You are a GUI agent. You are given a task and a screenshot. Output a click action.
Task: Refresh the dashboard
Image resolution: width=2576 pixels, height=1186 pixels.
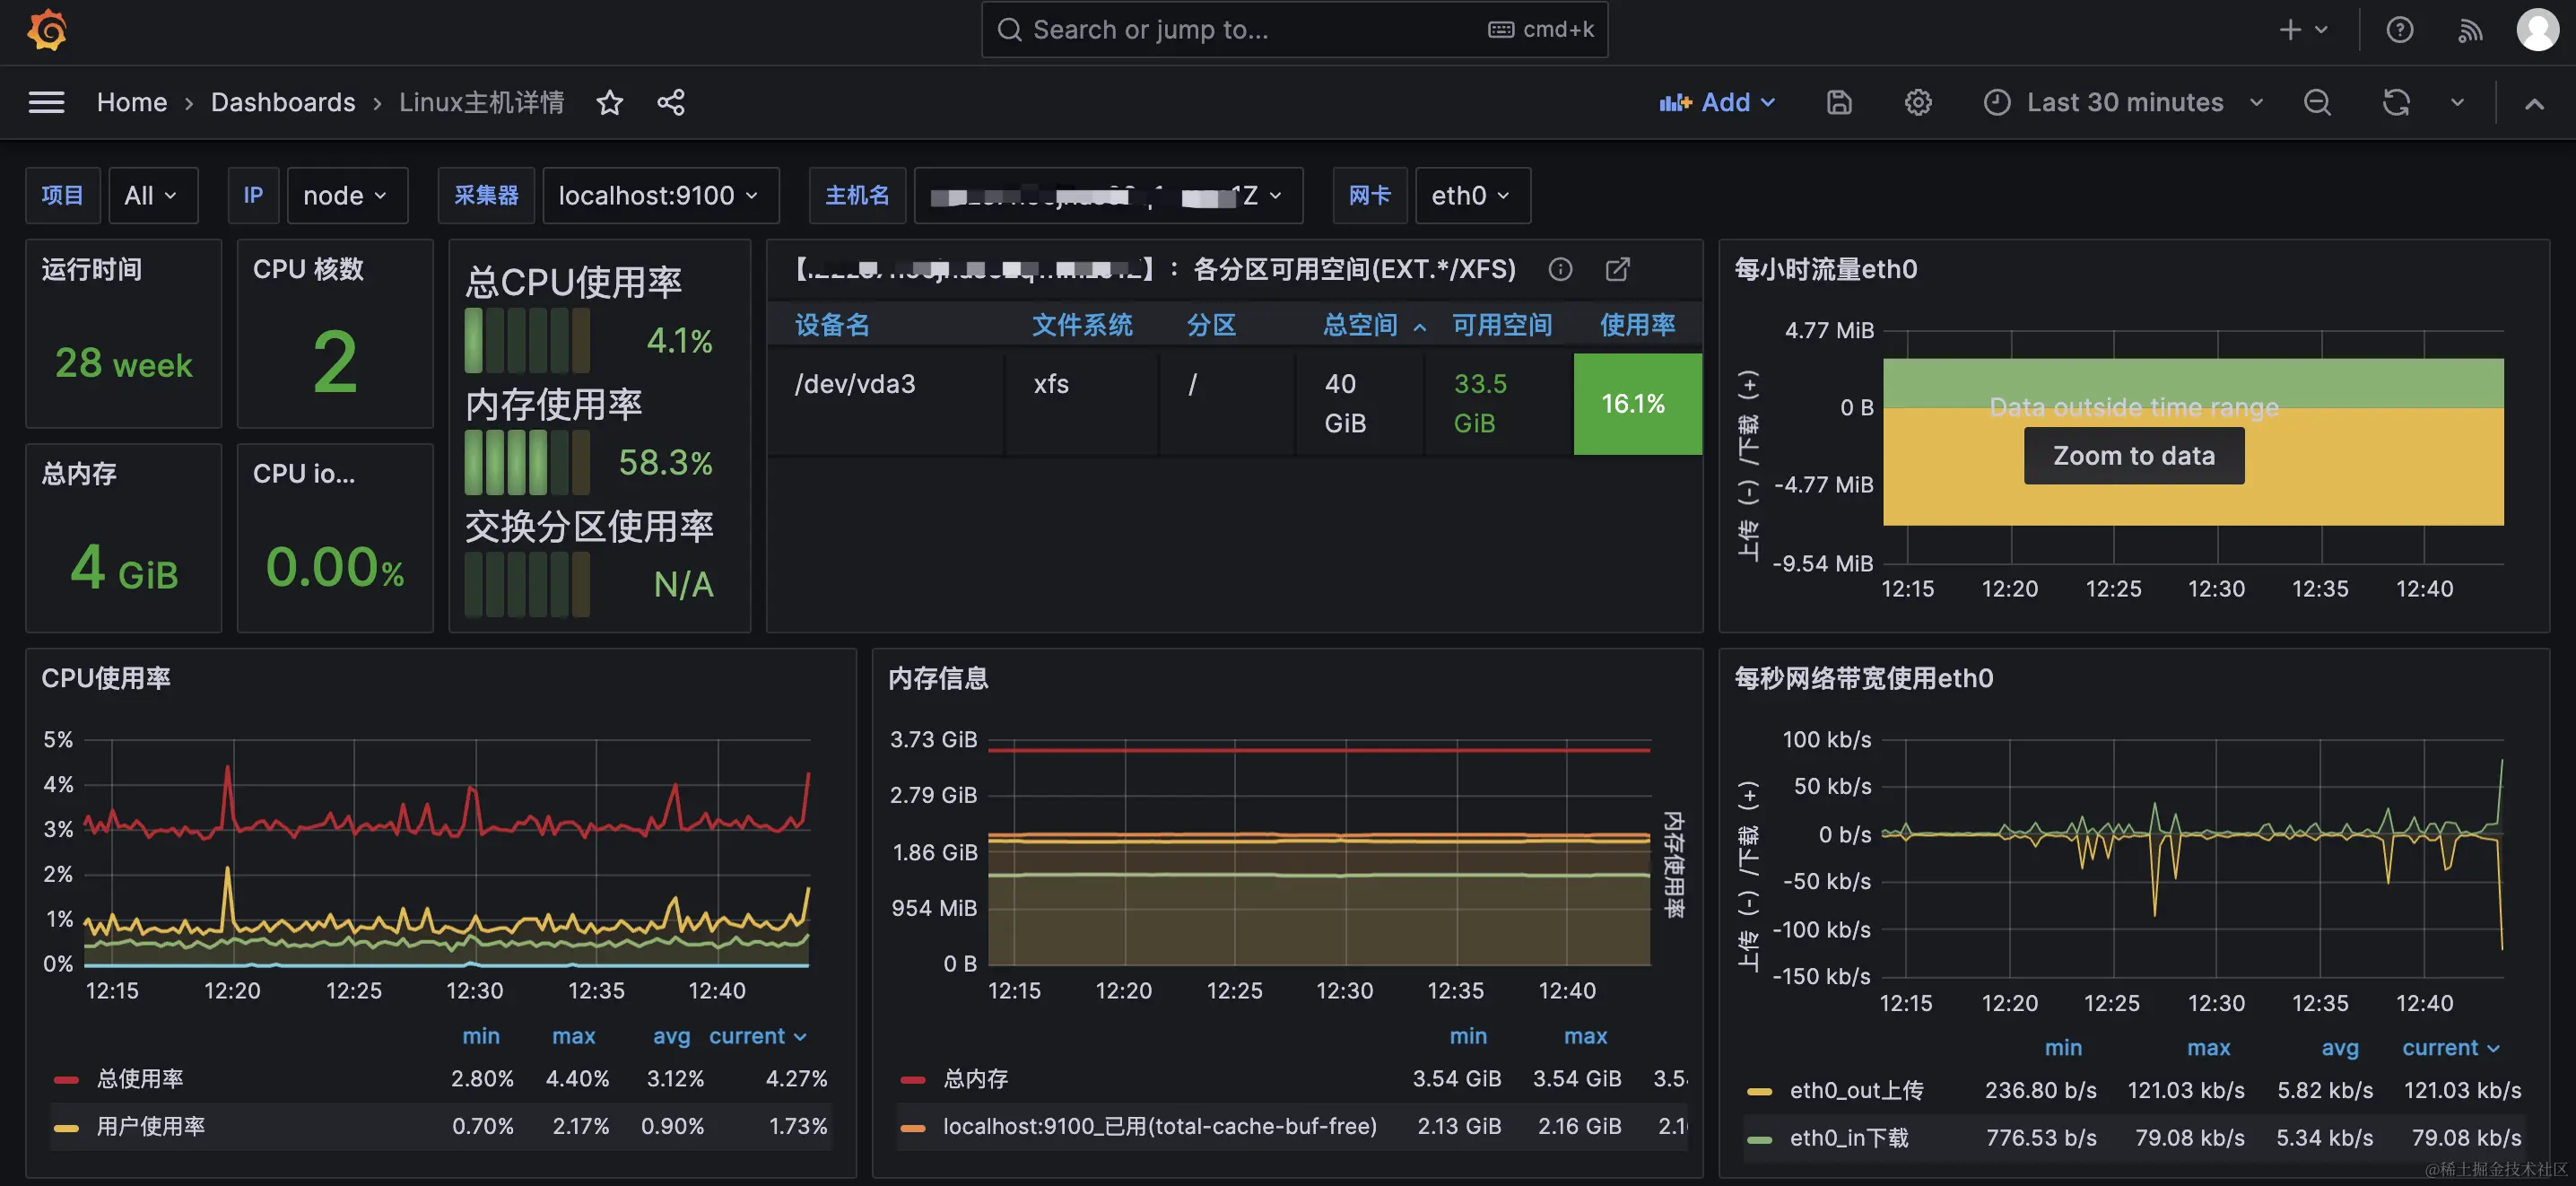click(x=2396, y=102)
